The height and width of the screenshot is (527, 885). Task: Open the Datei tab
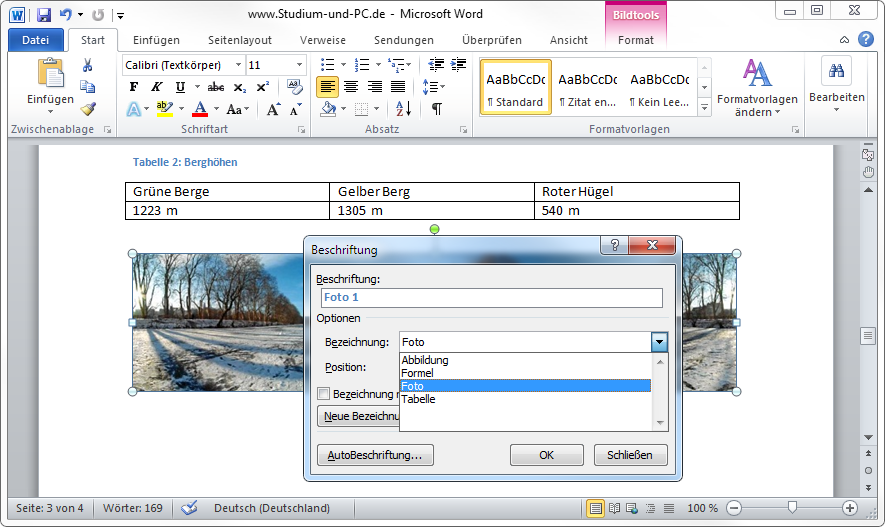[x=36, y=40]
